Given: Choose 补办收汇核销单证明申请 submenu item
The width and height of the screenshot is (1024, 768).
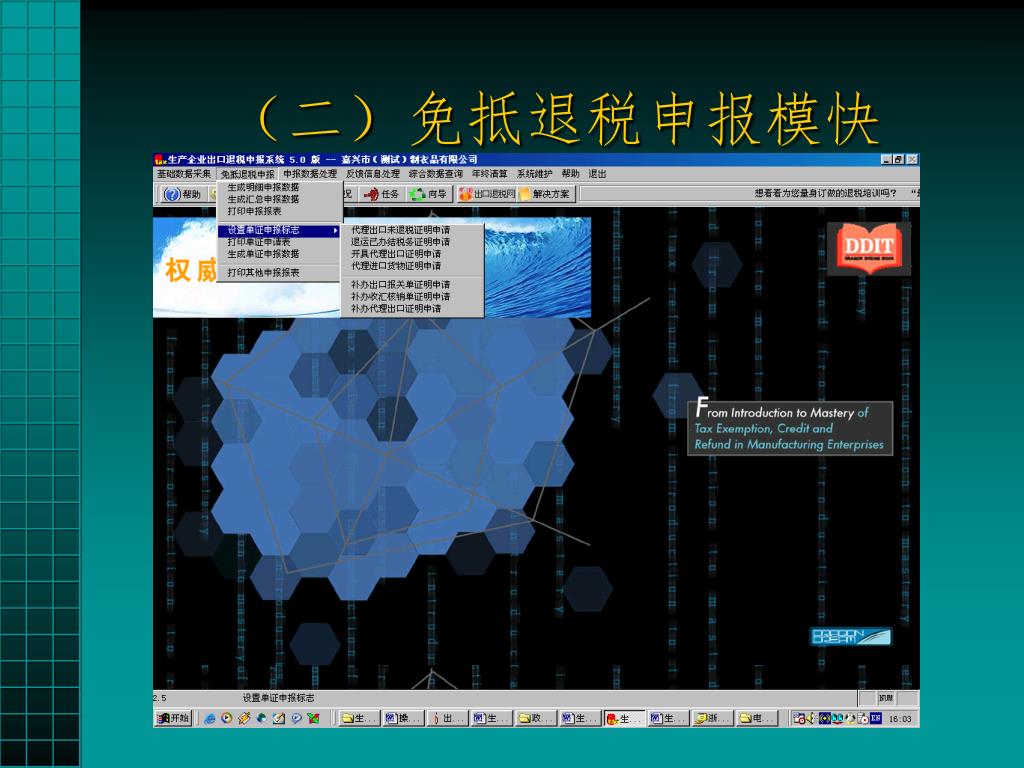Looking at the screenshot, I should (x=412, y=296).
